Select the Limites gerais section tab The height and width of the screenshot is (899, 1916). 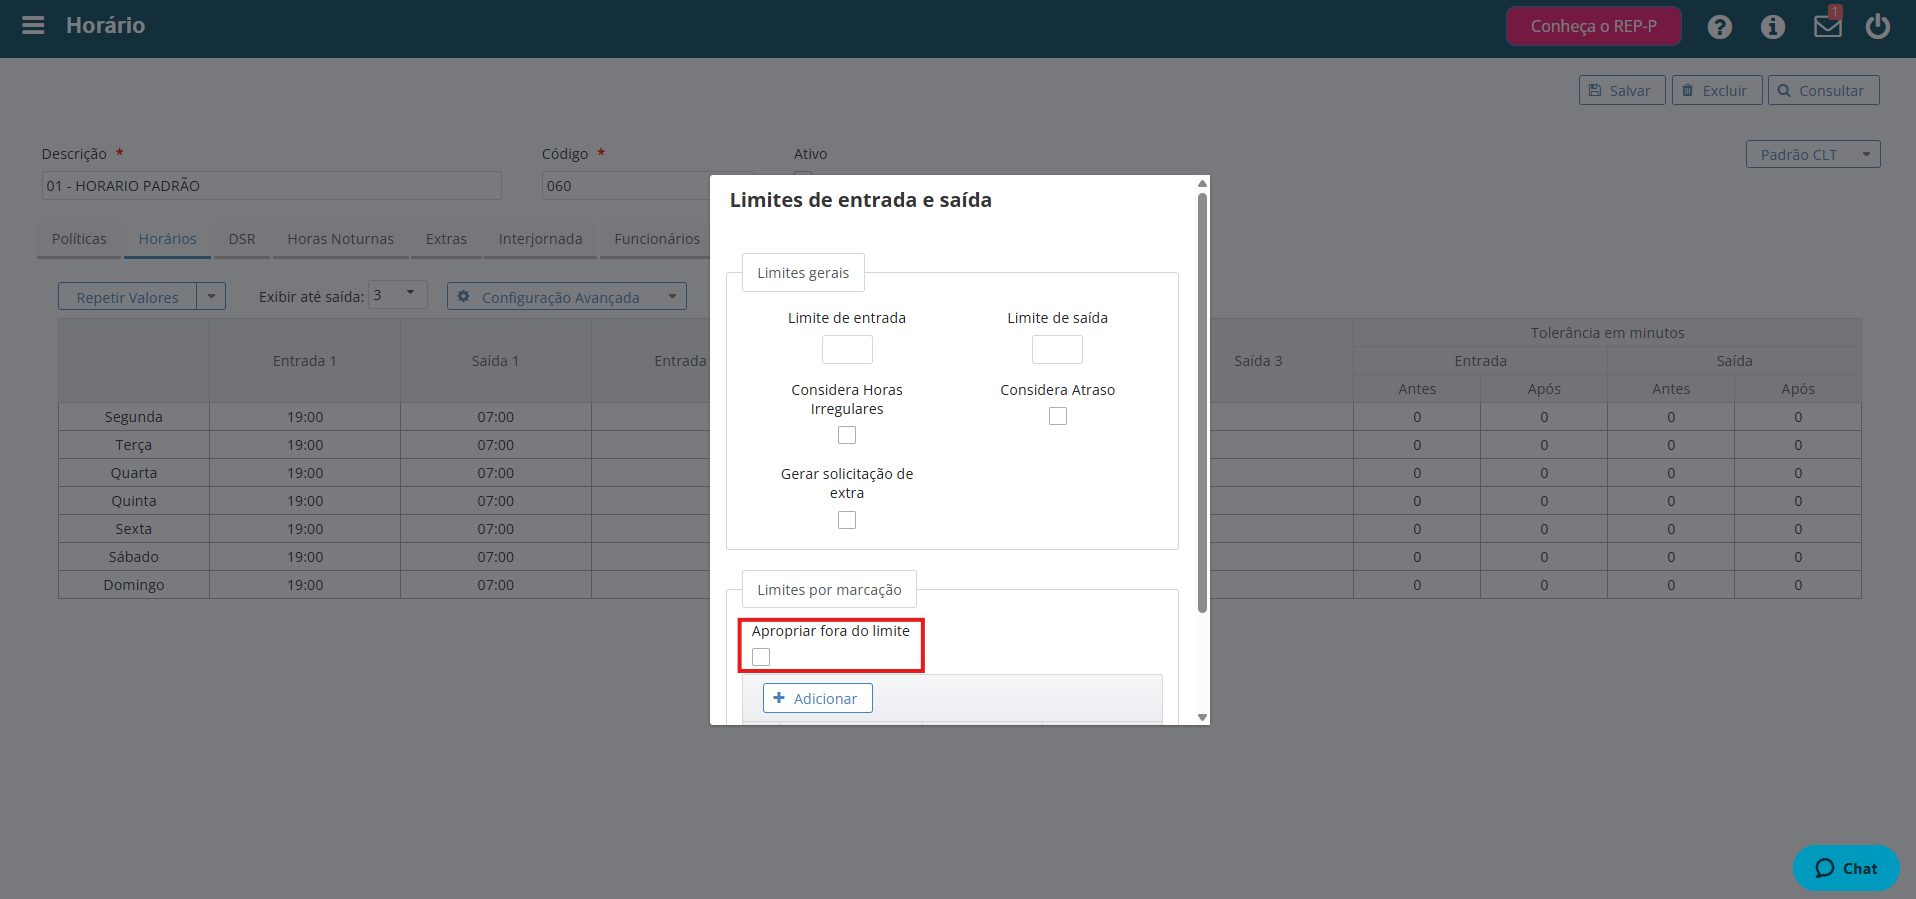point(803,272)
